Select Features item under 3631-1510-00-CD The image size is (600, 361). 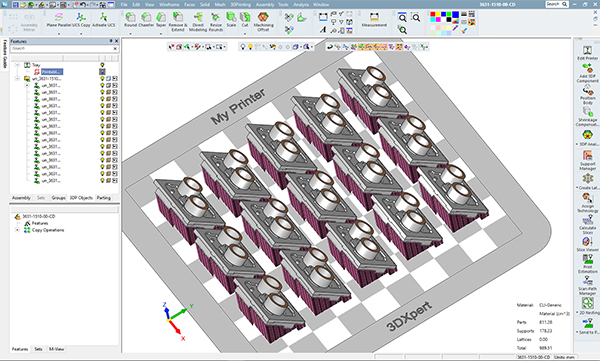[x=40, y=223]
